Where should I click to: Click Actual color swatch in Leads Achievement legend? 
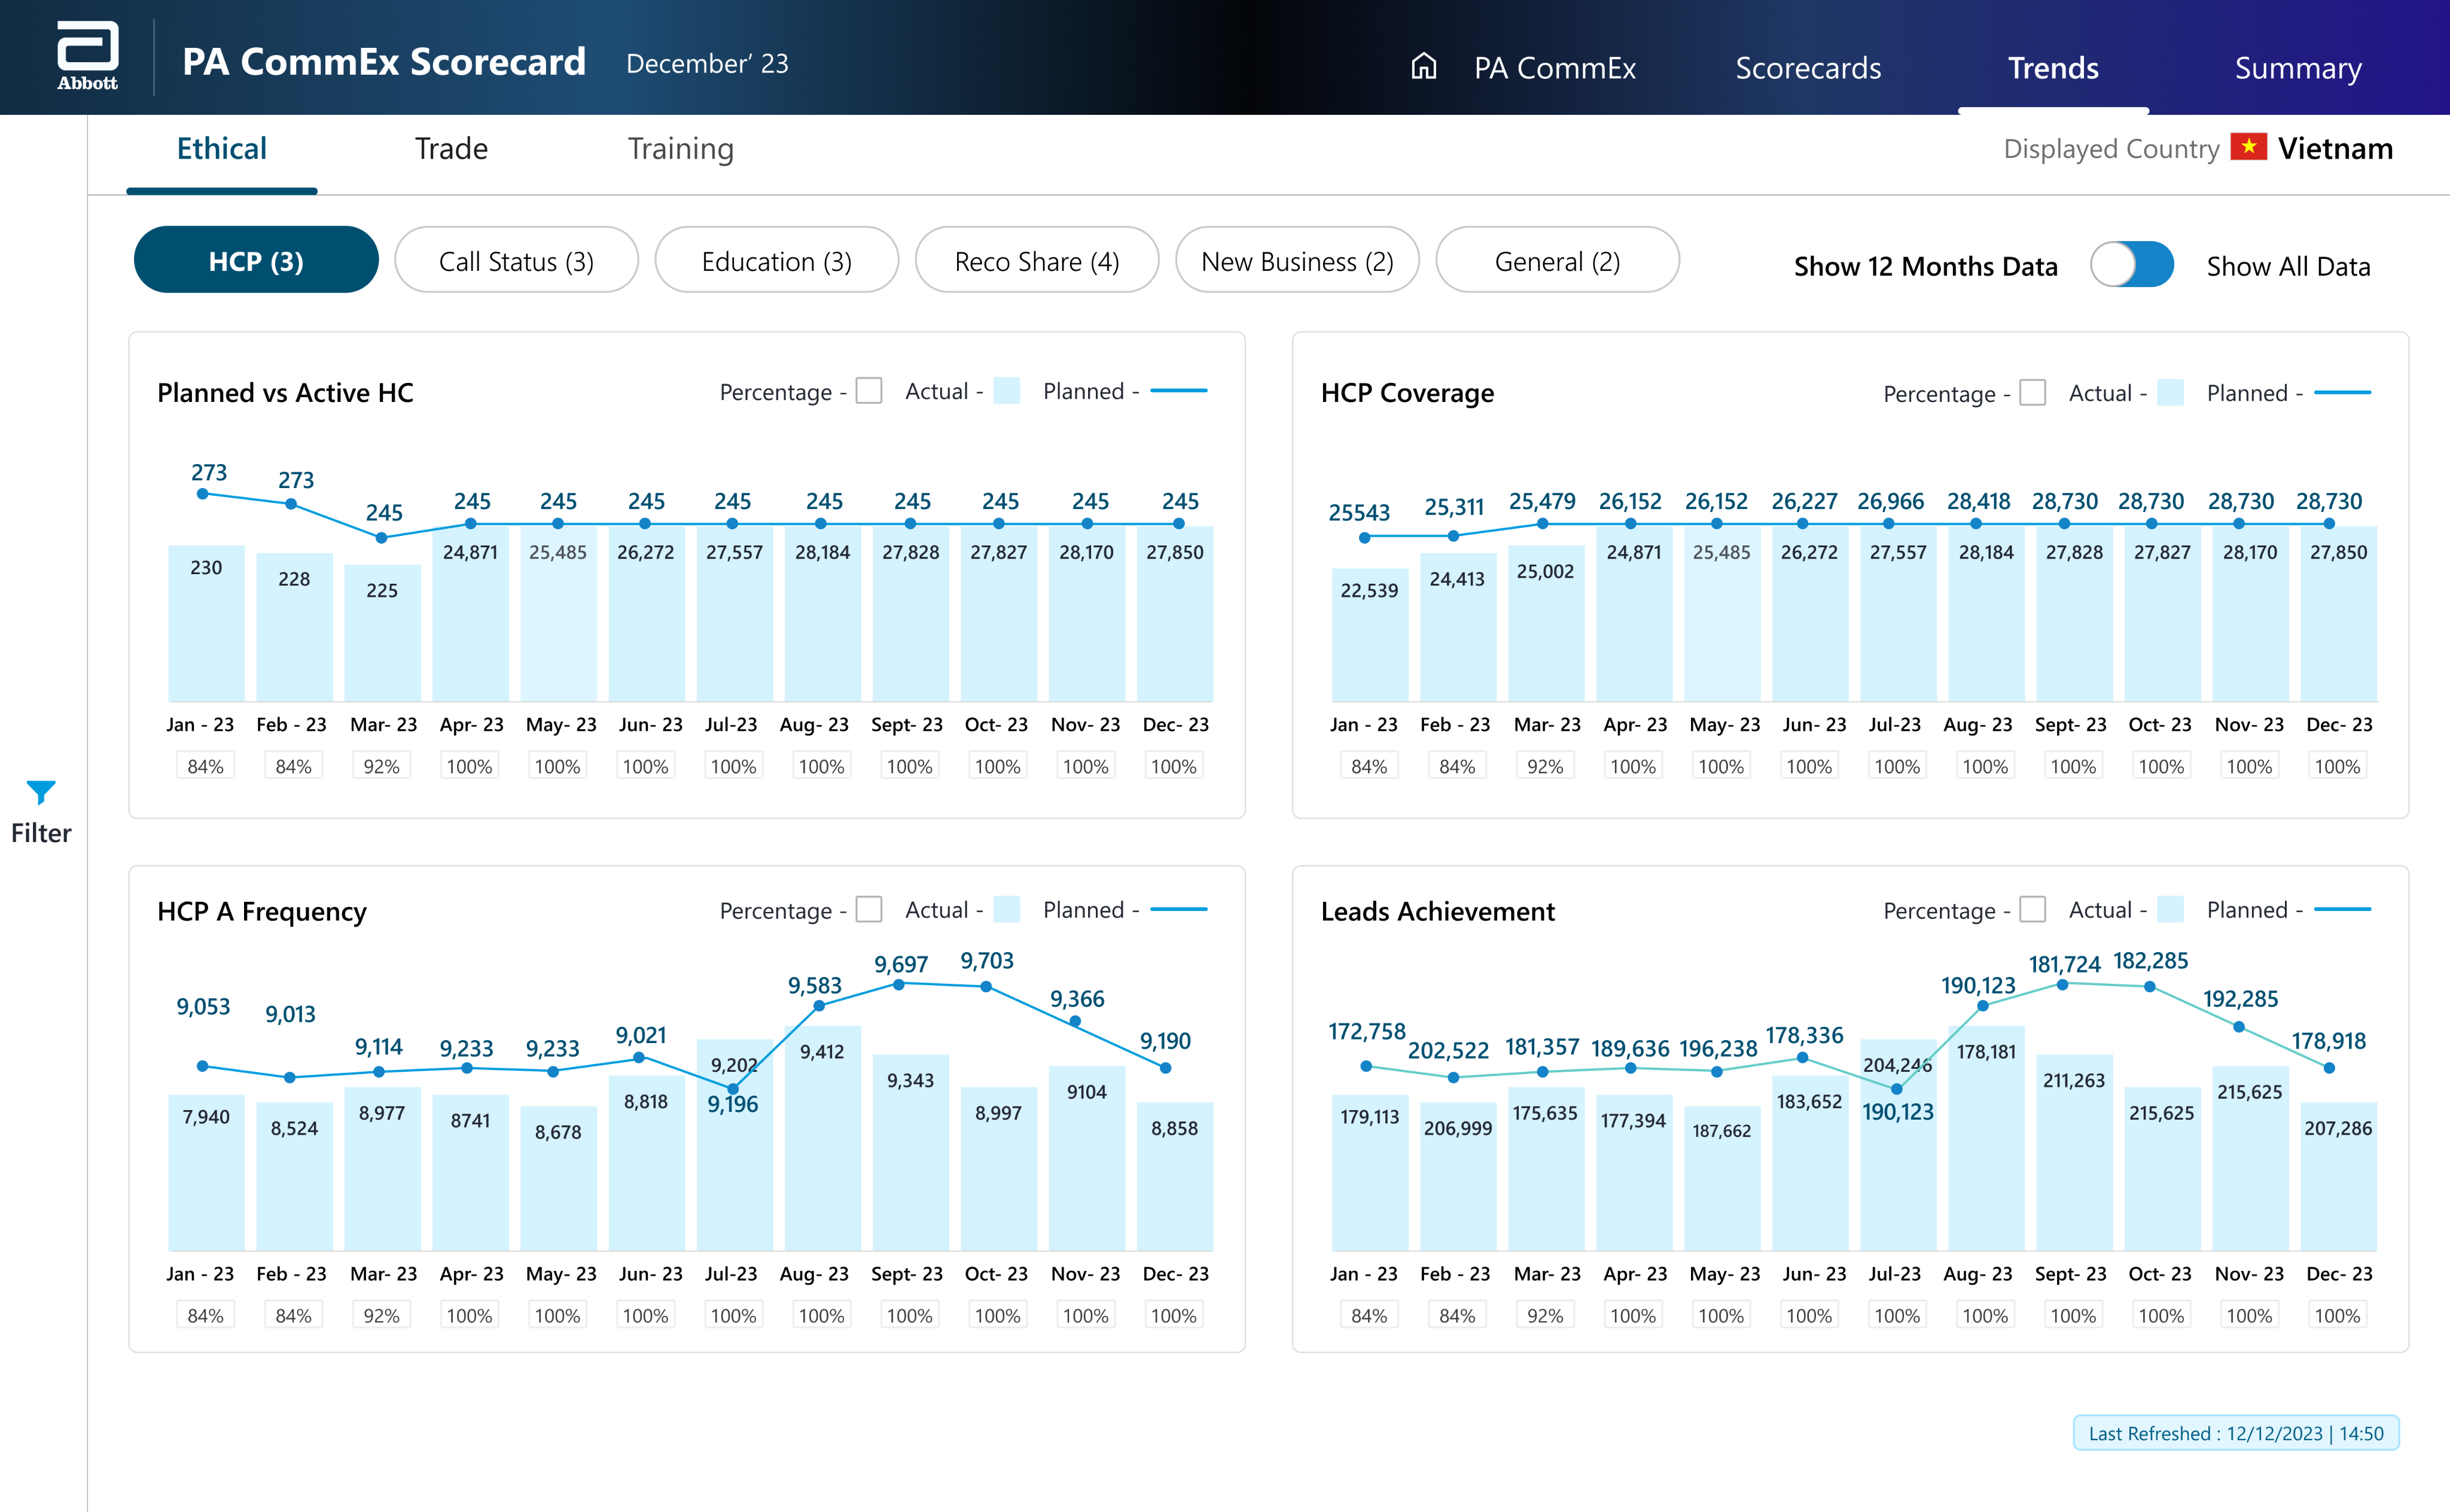[2170, 909]
